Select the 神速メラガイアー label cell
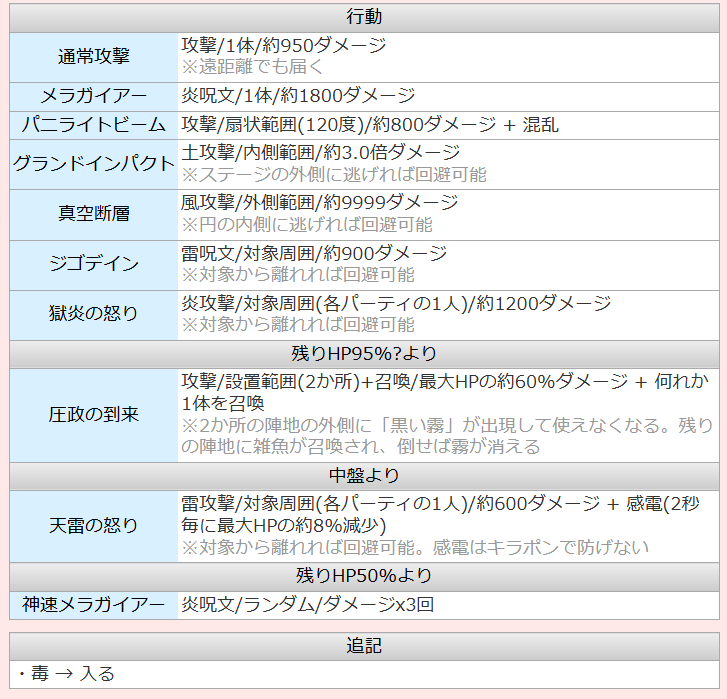 point(94,605)
